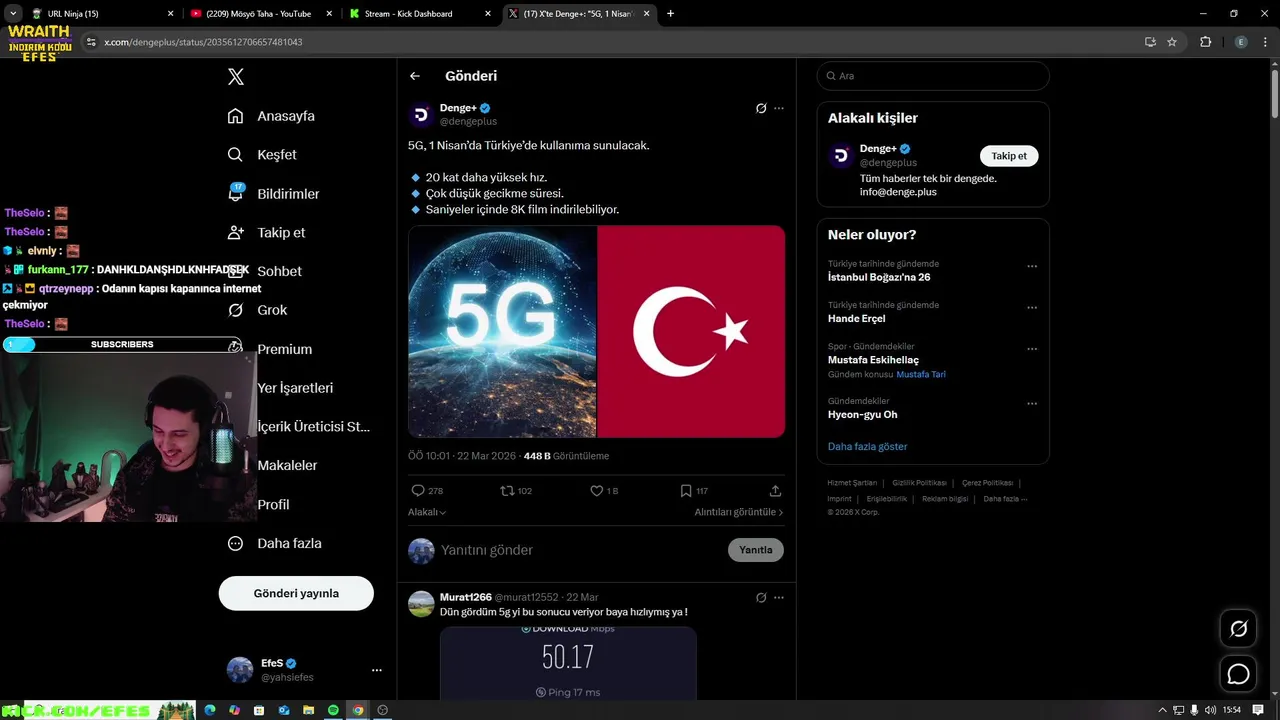
Task: Open Bildirimler in the sidebar
Action: tap(287, 194)
